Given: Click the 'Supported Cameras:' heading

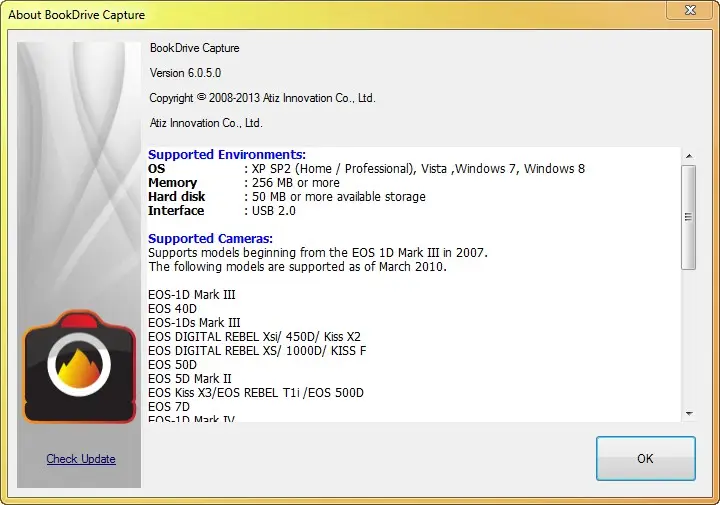Looking at the screenshot, I should click(x=210, y=238).
